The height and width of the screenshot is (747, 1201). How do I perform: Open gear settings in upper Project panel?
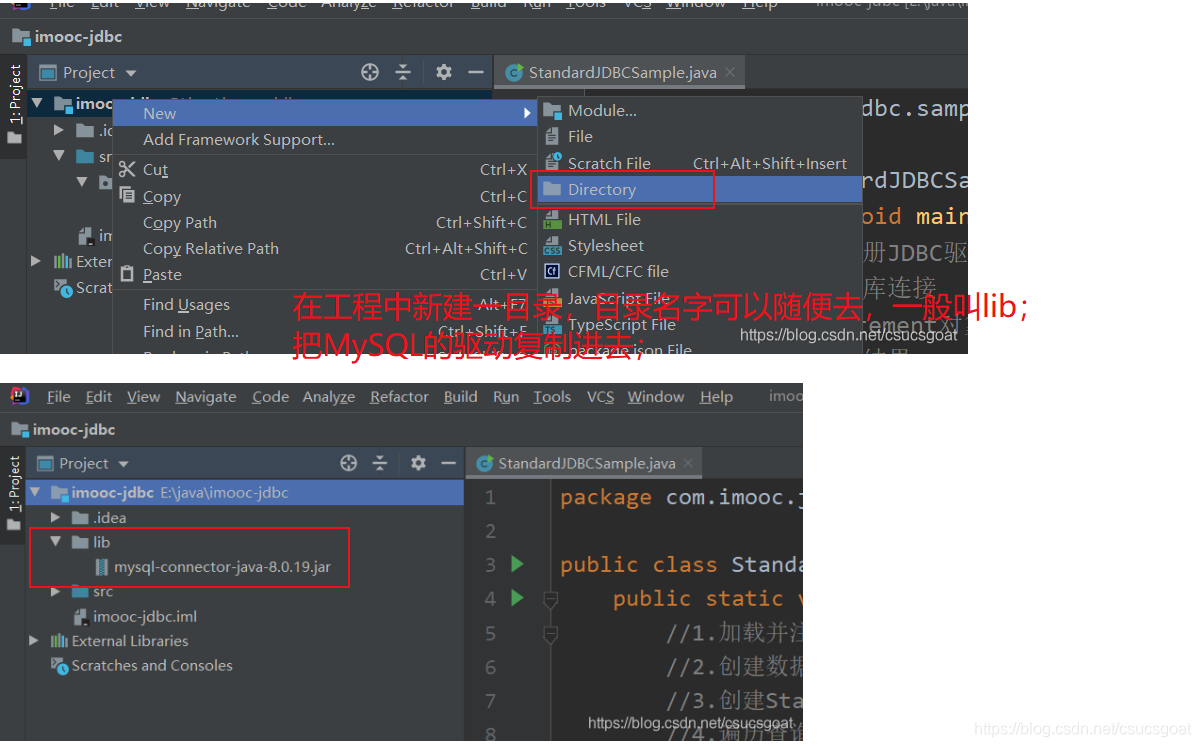(444, 72)
